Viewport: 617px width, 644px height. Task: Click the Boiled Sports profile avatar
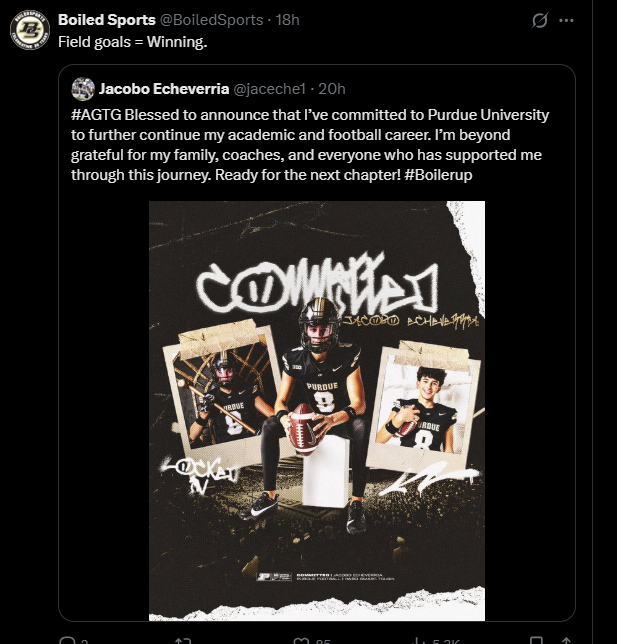tap(30, 31)
